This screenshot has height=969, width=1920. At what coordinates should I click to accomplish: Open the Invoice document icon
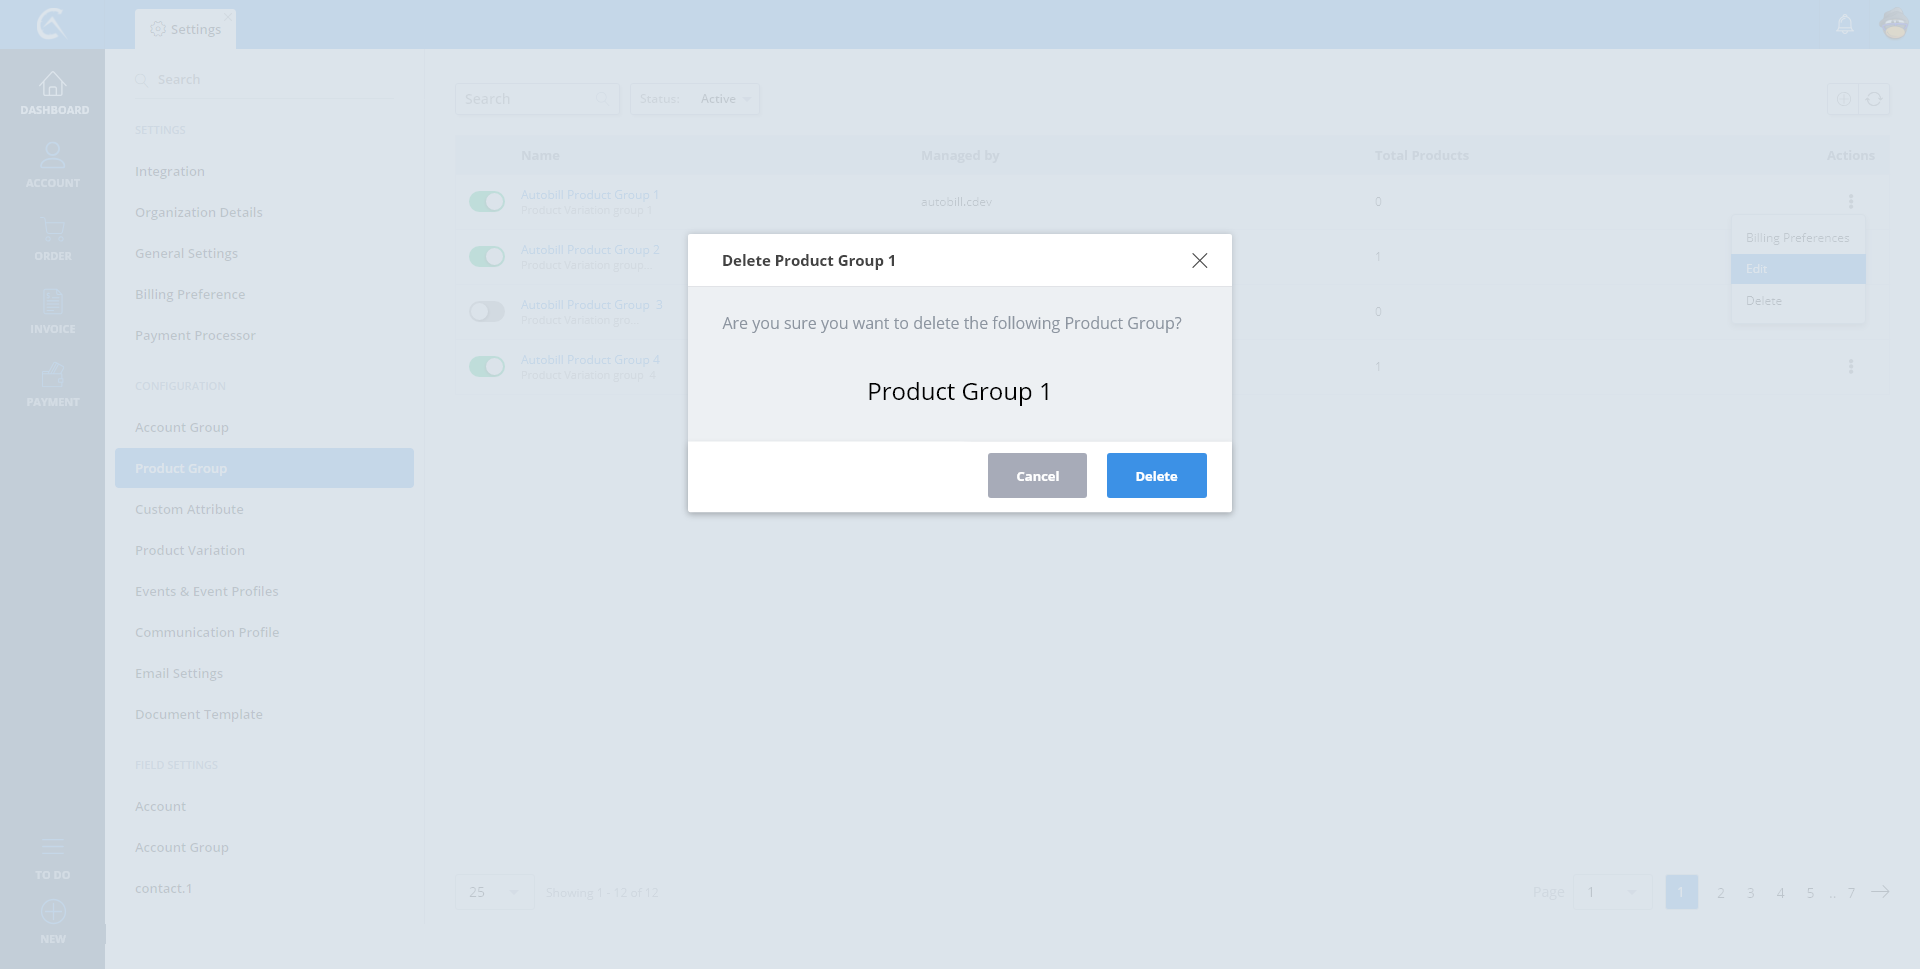coord(53,302)
